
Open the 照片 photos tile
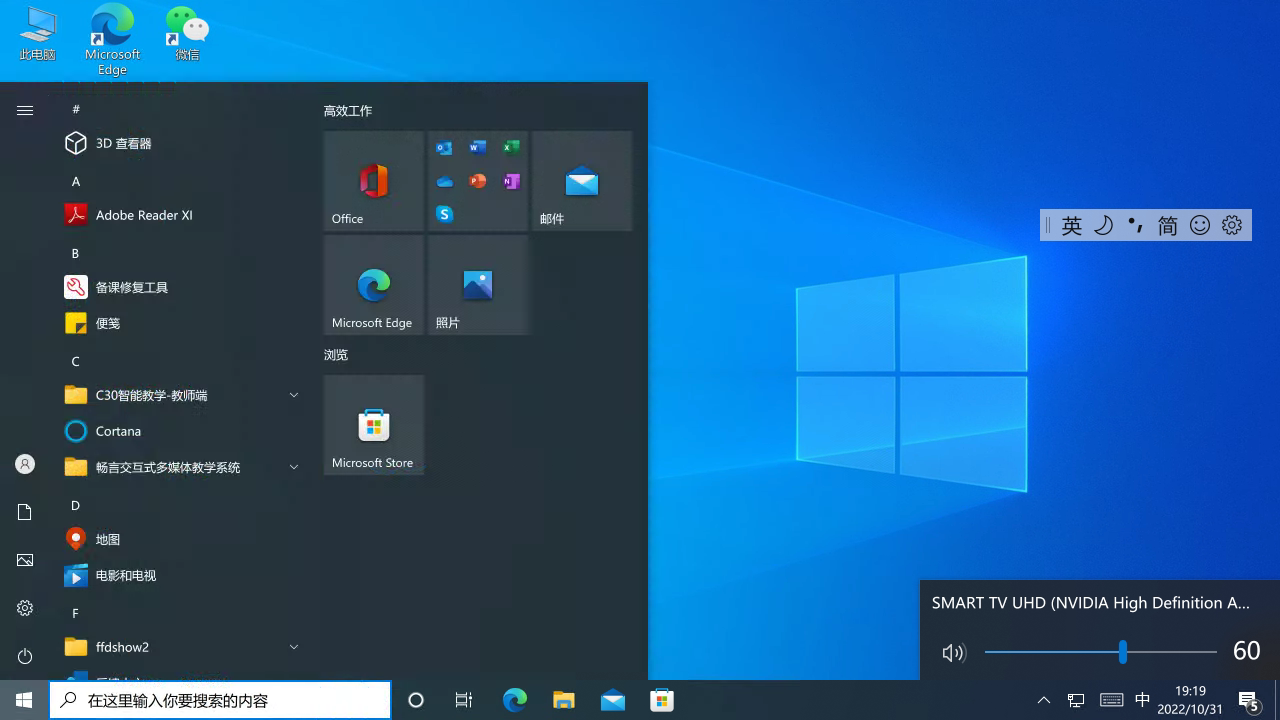478,285
